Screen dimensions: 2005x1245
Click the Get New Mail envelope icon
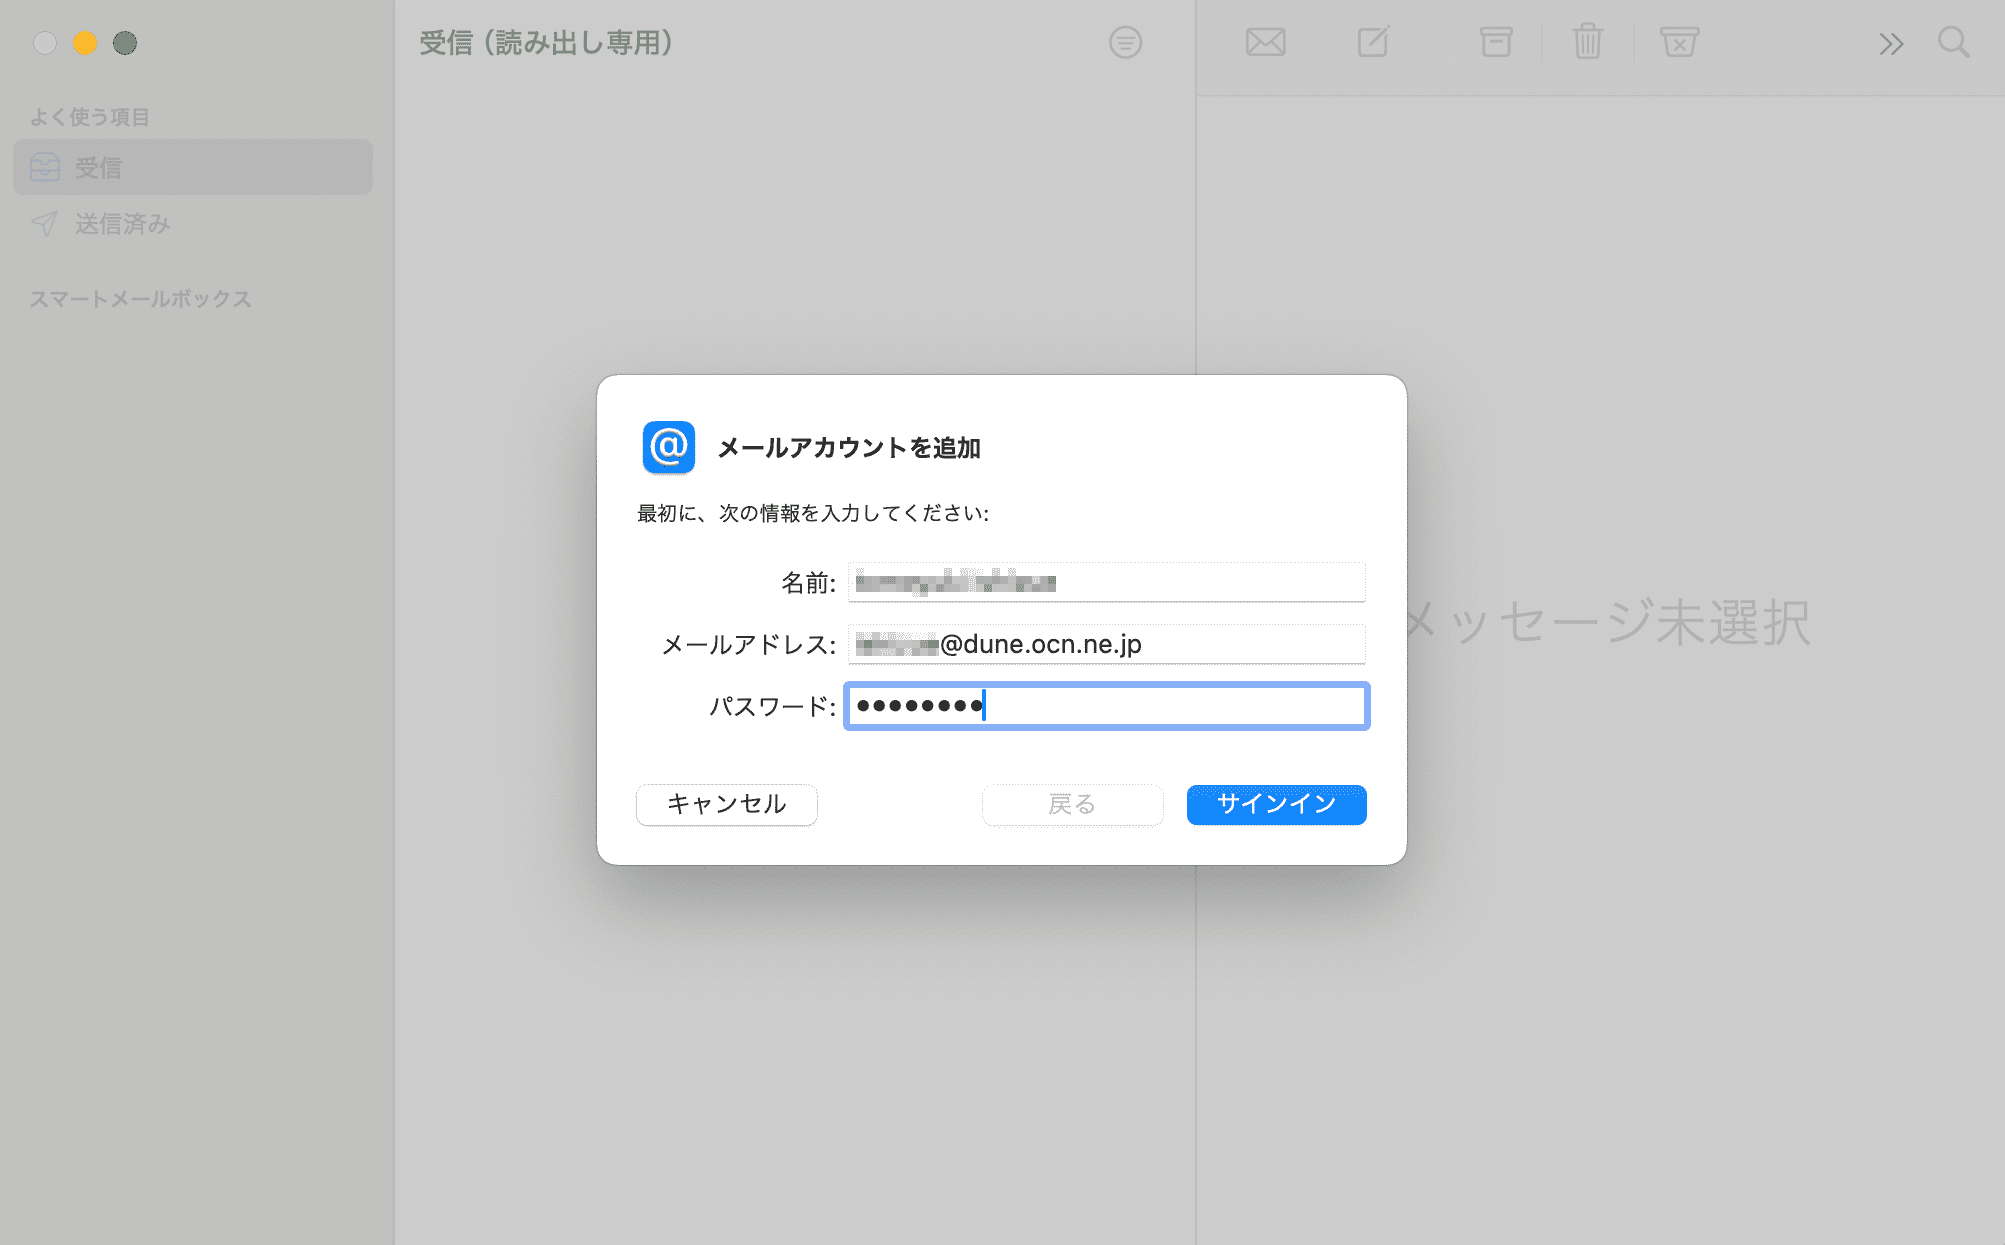pos(1265,42)
